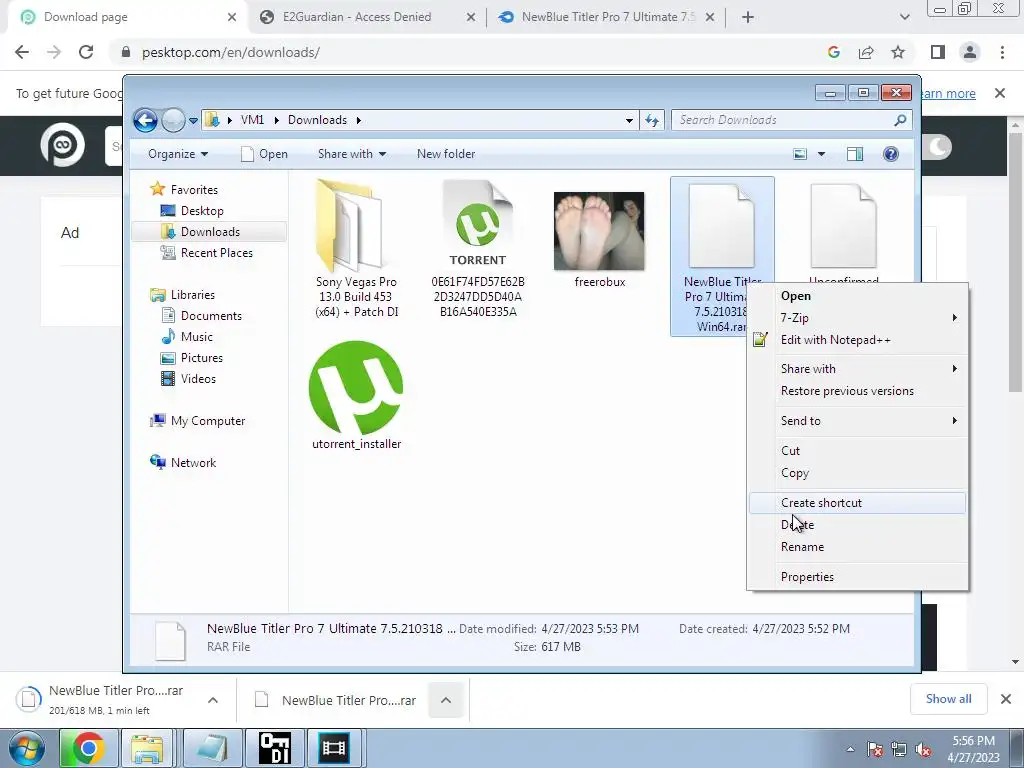Choose Open in the context menu
Viewport: 1024px width, 768px height.
tap(857, 296)
